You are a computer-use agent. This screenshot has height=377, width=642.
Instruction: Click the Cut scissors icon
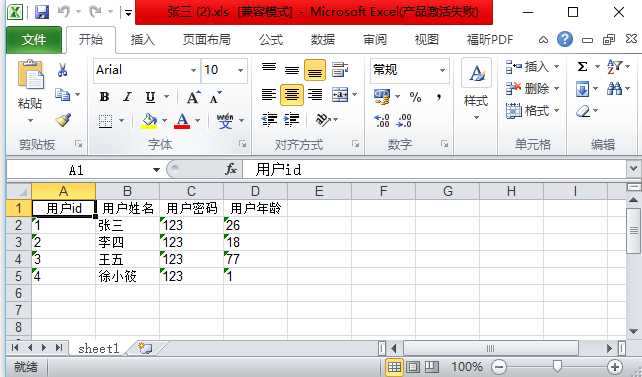63,70
